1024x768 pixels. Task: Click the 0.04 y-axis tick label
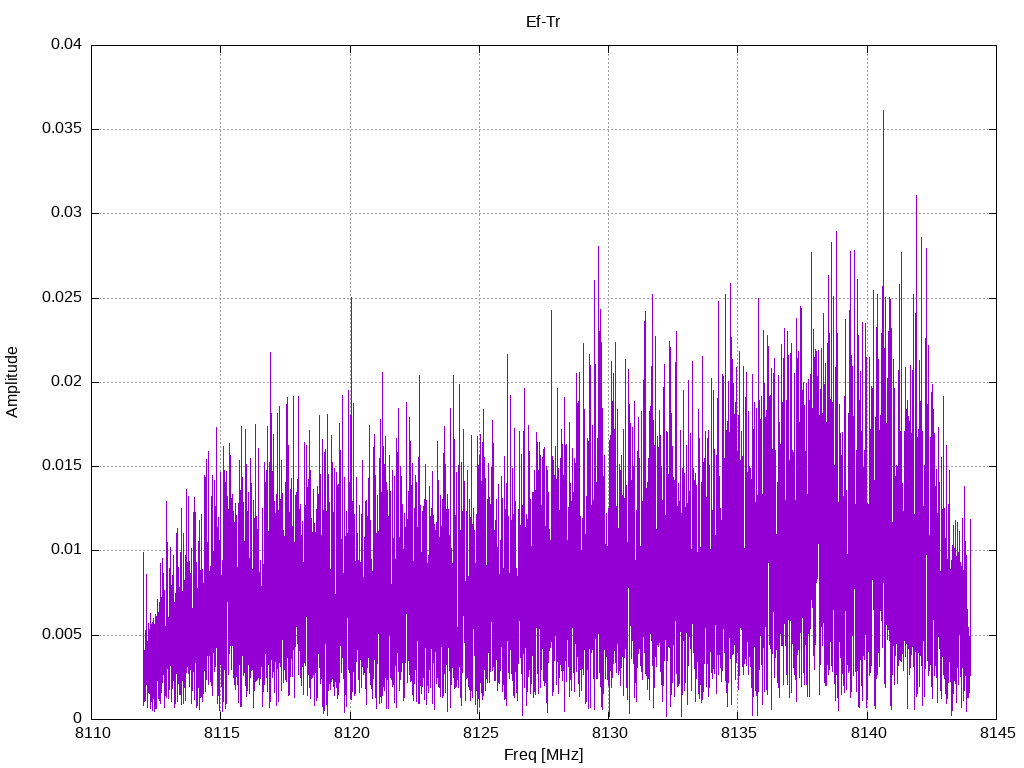coord(67,44)
